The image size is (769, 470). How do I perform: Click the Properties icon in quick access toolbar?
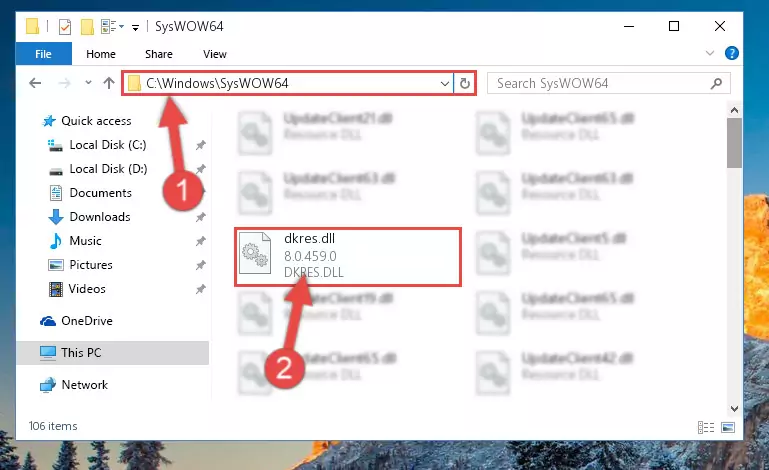(65, 26)
